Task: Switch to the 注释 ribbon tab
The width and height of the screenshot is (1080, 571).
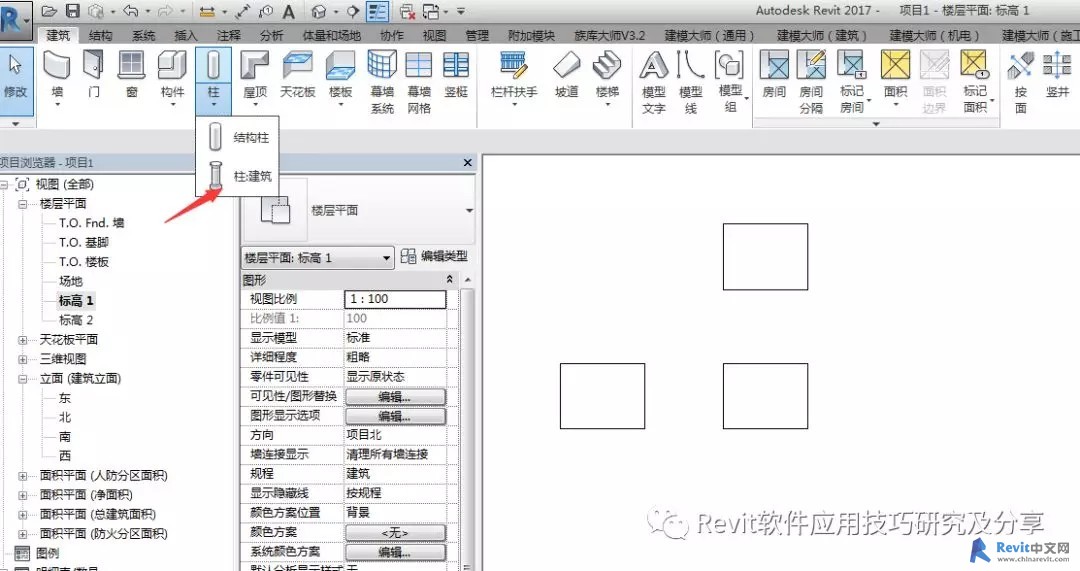Action: 229,35
